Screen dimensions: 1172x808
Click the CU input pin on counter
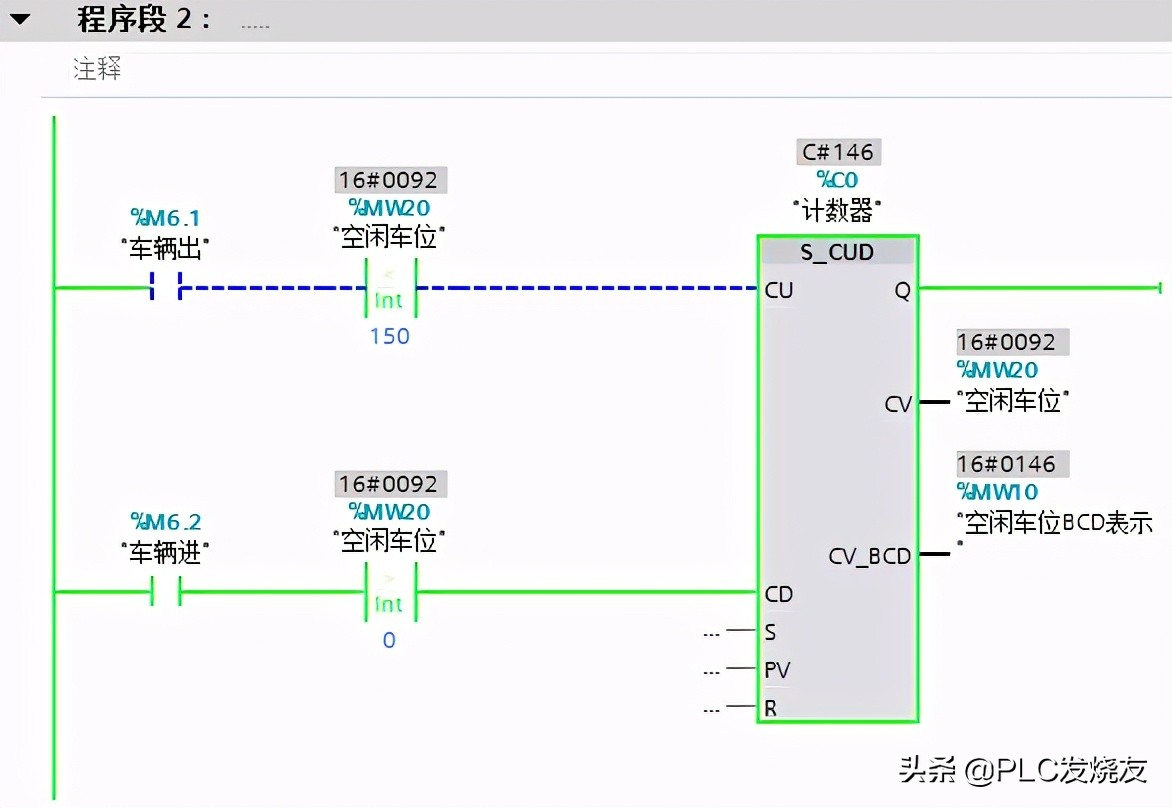point(778,290)
